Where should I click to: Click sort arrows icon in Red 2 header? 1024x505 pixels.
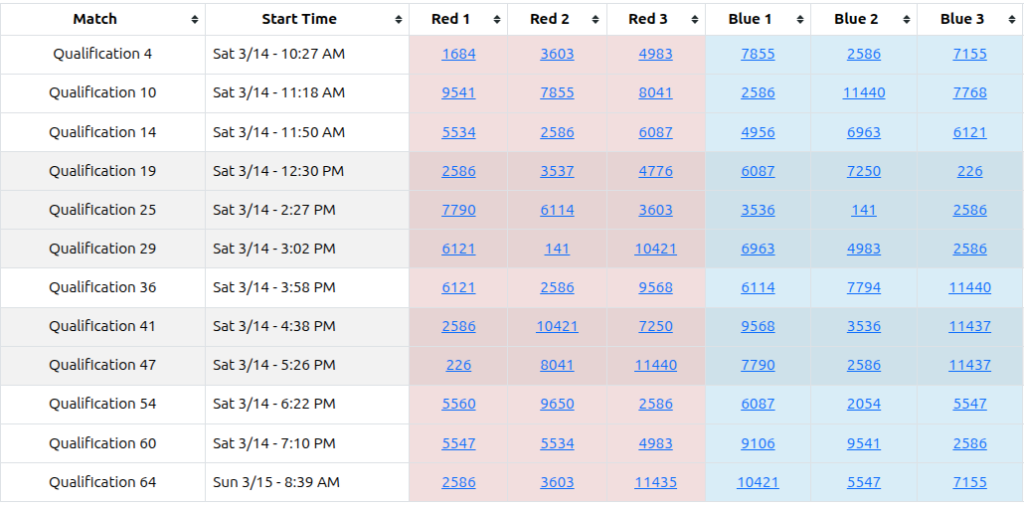[x=595, y=20]
